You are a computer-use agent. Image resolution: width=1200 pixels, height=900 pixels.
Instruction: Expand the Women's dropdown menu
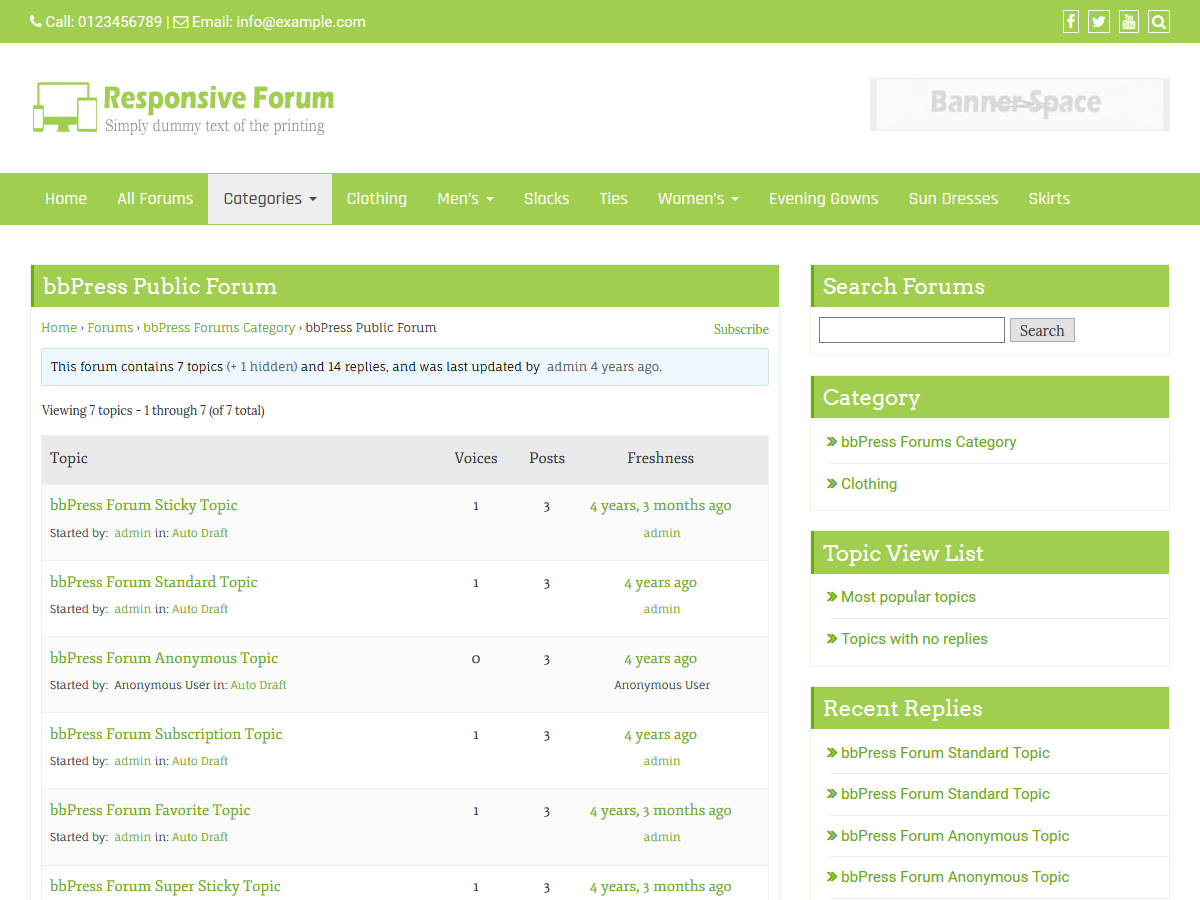[x=698, y=199]
